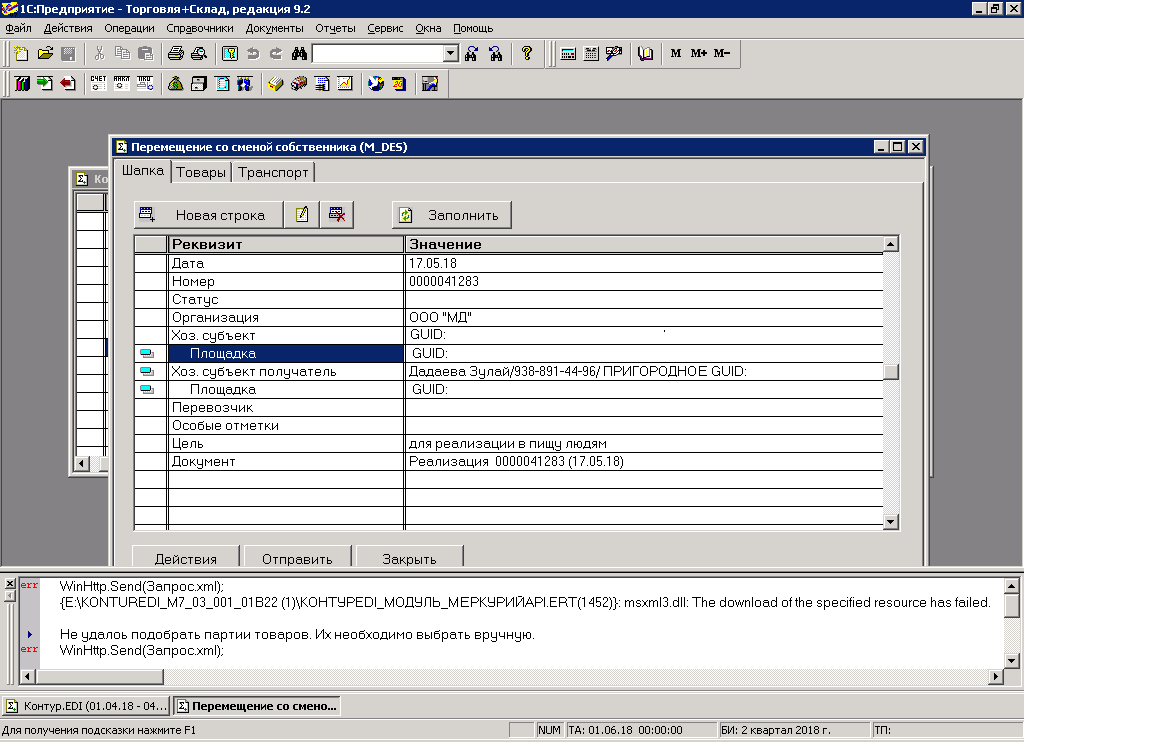Click message panel scroll down arrow
Screen dimensions: 1152x742
(x=1012, y=660)
